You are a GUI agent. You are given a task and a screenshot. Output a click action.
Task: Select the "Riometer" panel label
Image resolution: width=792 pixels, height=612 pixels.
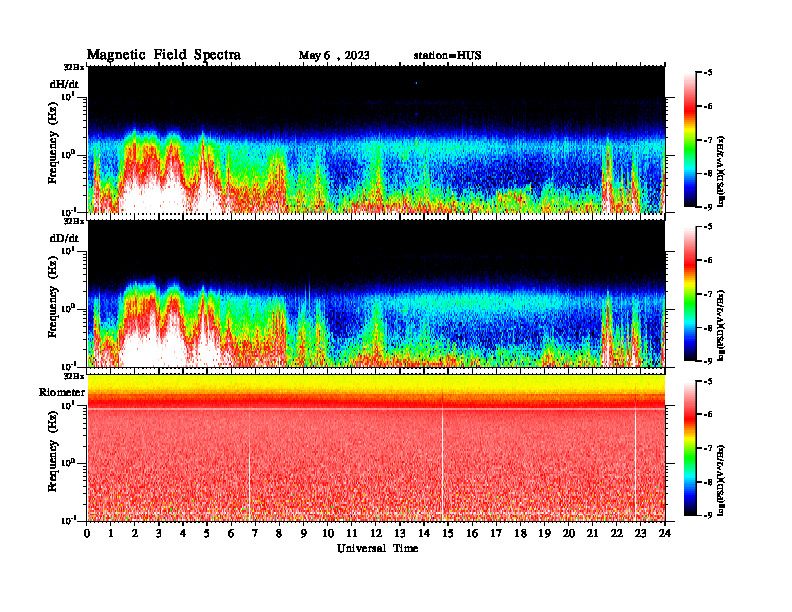point(62,392)
